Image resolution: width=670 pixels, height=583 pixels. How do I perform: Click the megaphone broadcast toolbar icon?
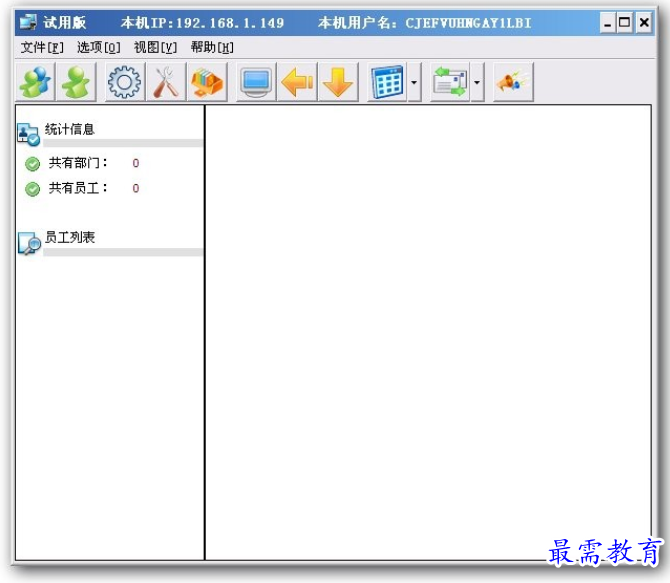point(513,82)
